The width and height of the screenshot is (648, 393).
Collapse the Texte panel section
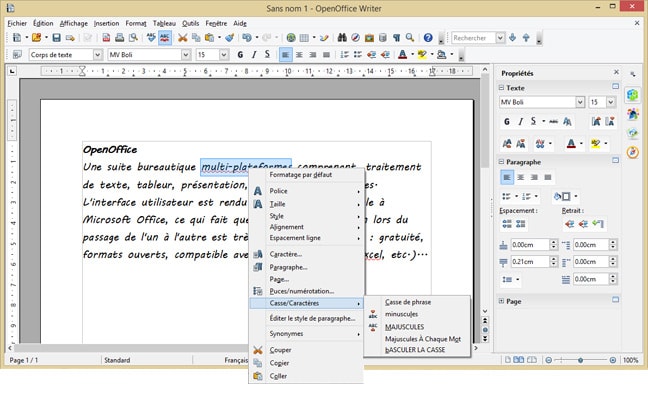(x=501, y=88)
